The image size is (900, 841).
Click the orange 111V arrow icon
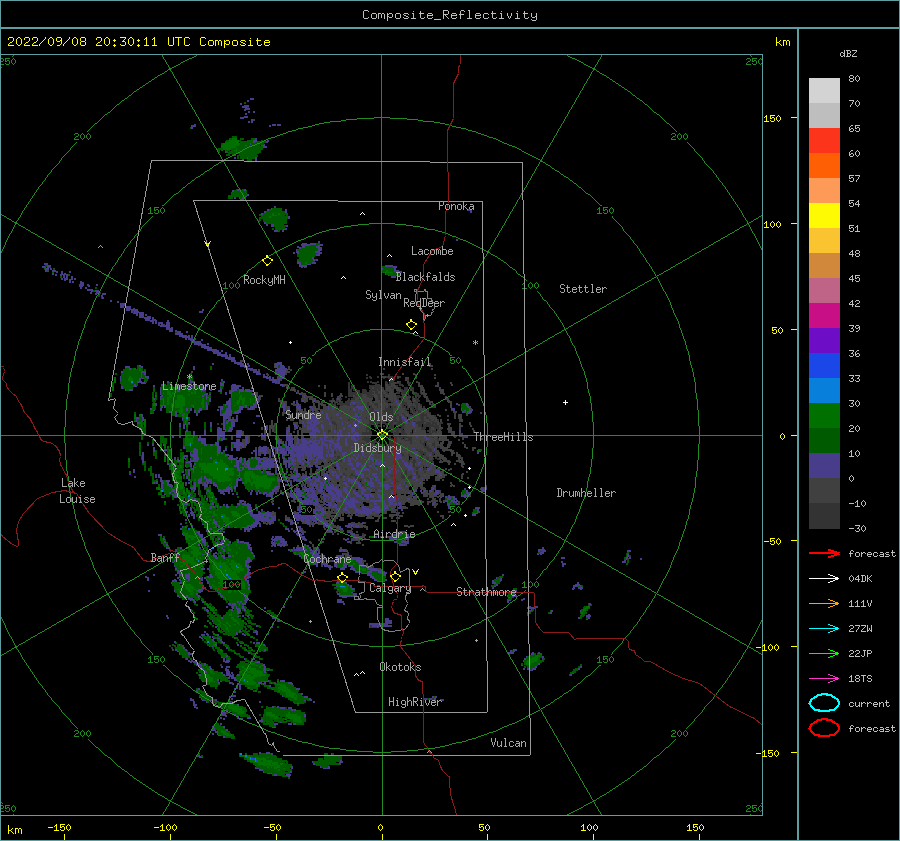[x=824, y=603]
